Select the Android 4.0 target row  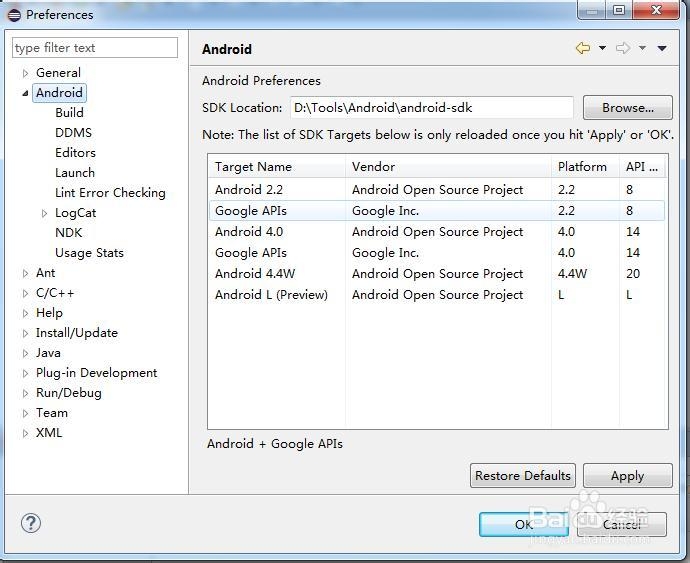tap(437, 232)
